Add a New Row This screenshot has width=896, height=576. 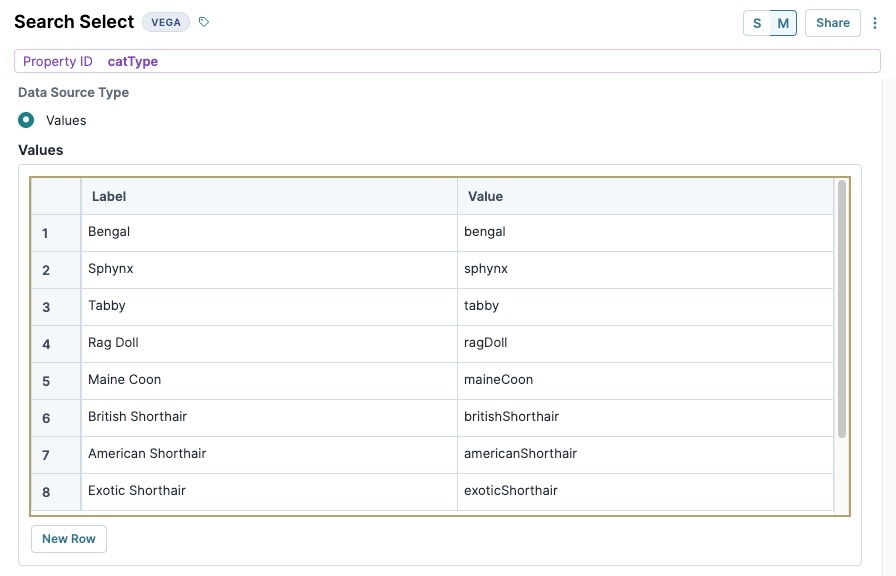(69, 539)
